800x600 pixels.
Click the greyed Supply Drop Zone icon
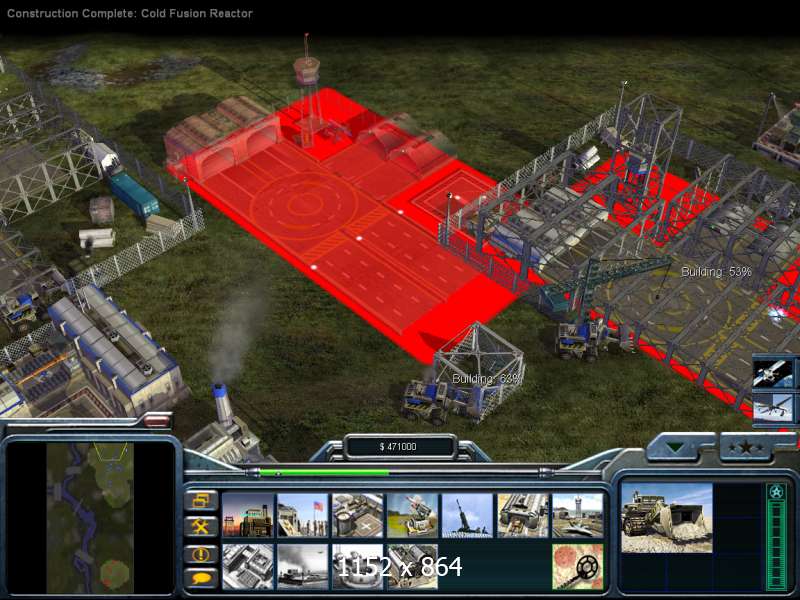(x=303, y=566)
